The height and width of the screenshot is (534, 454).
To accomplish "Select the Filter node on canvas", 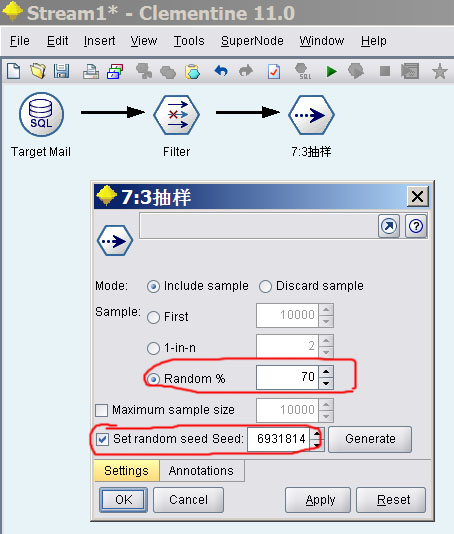I will (176, 115).
